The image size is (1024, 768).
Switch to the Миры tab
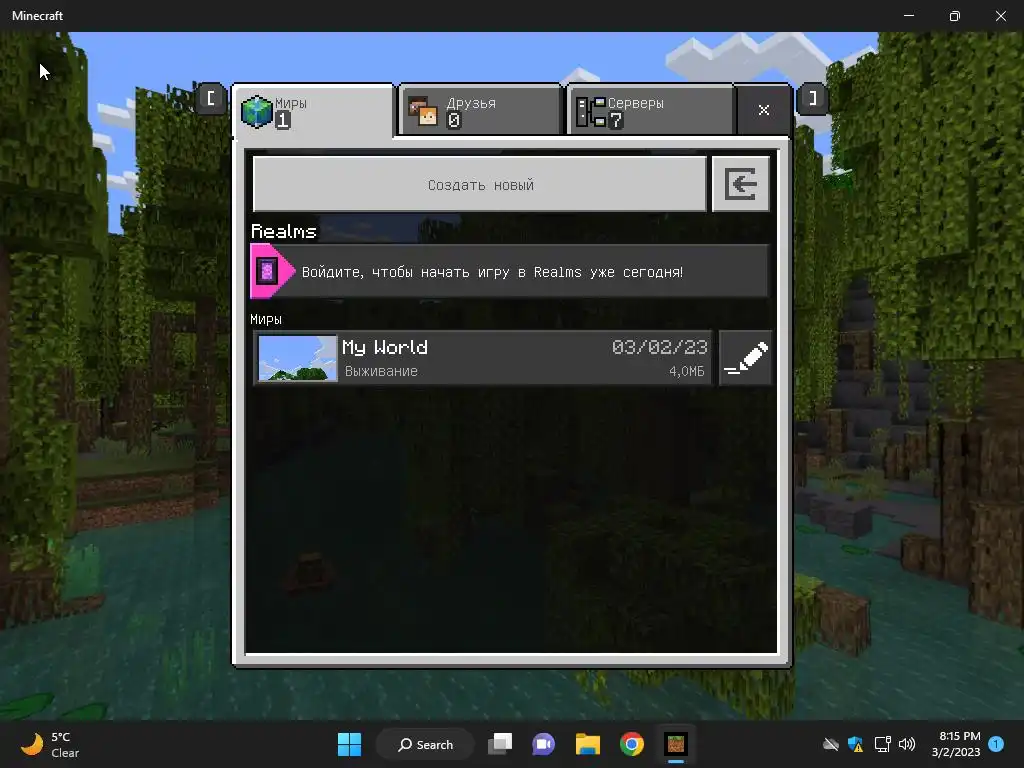pyautogui.click(x=314, y=111)
